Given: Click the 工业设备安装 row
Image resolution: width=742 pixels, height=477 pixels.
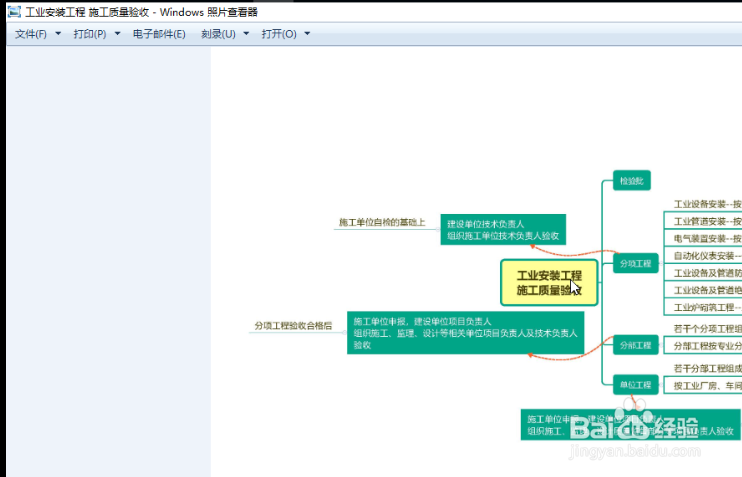Looking at the screenshot, I should (x=707, y=204).
